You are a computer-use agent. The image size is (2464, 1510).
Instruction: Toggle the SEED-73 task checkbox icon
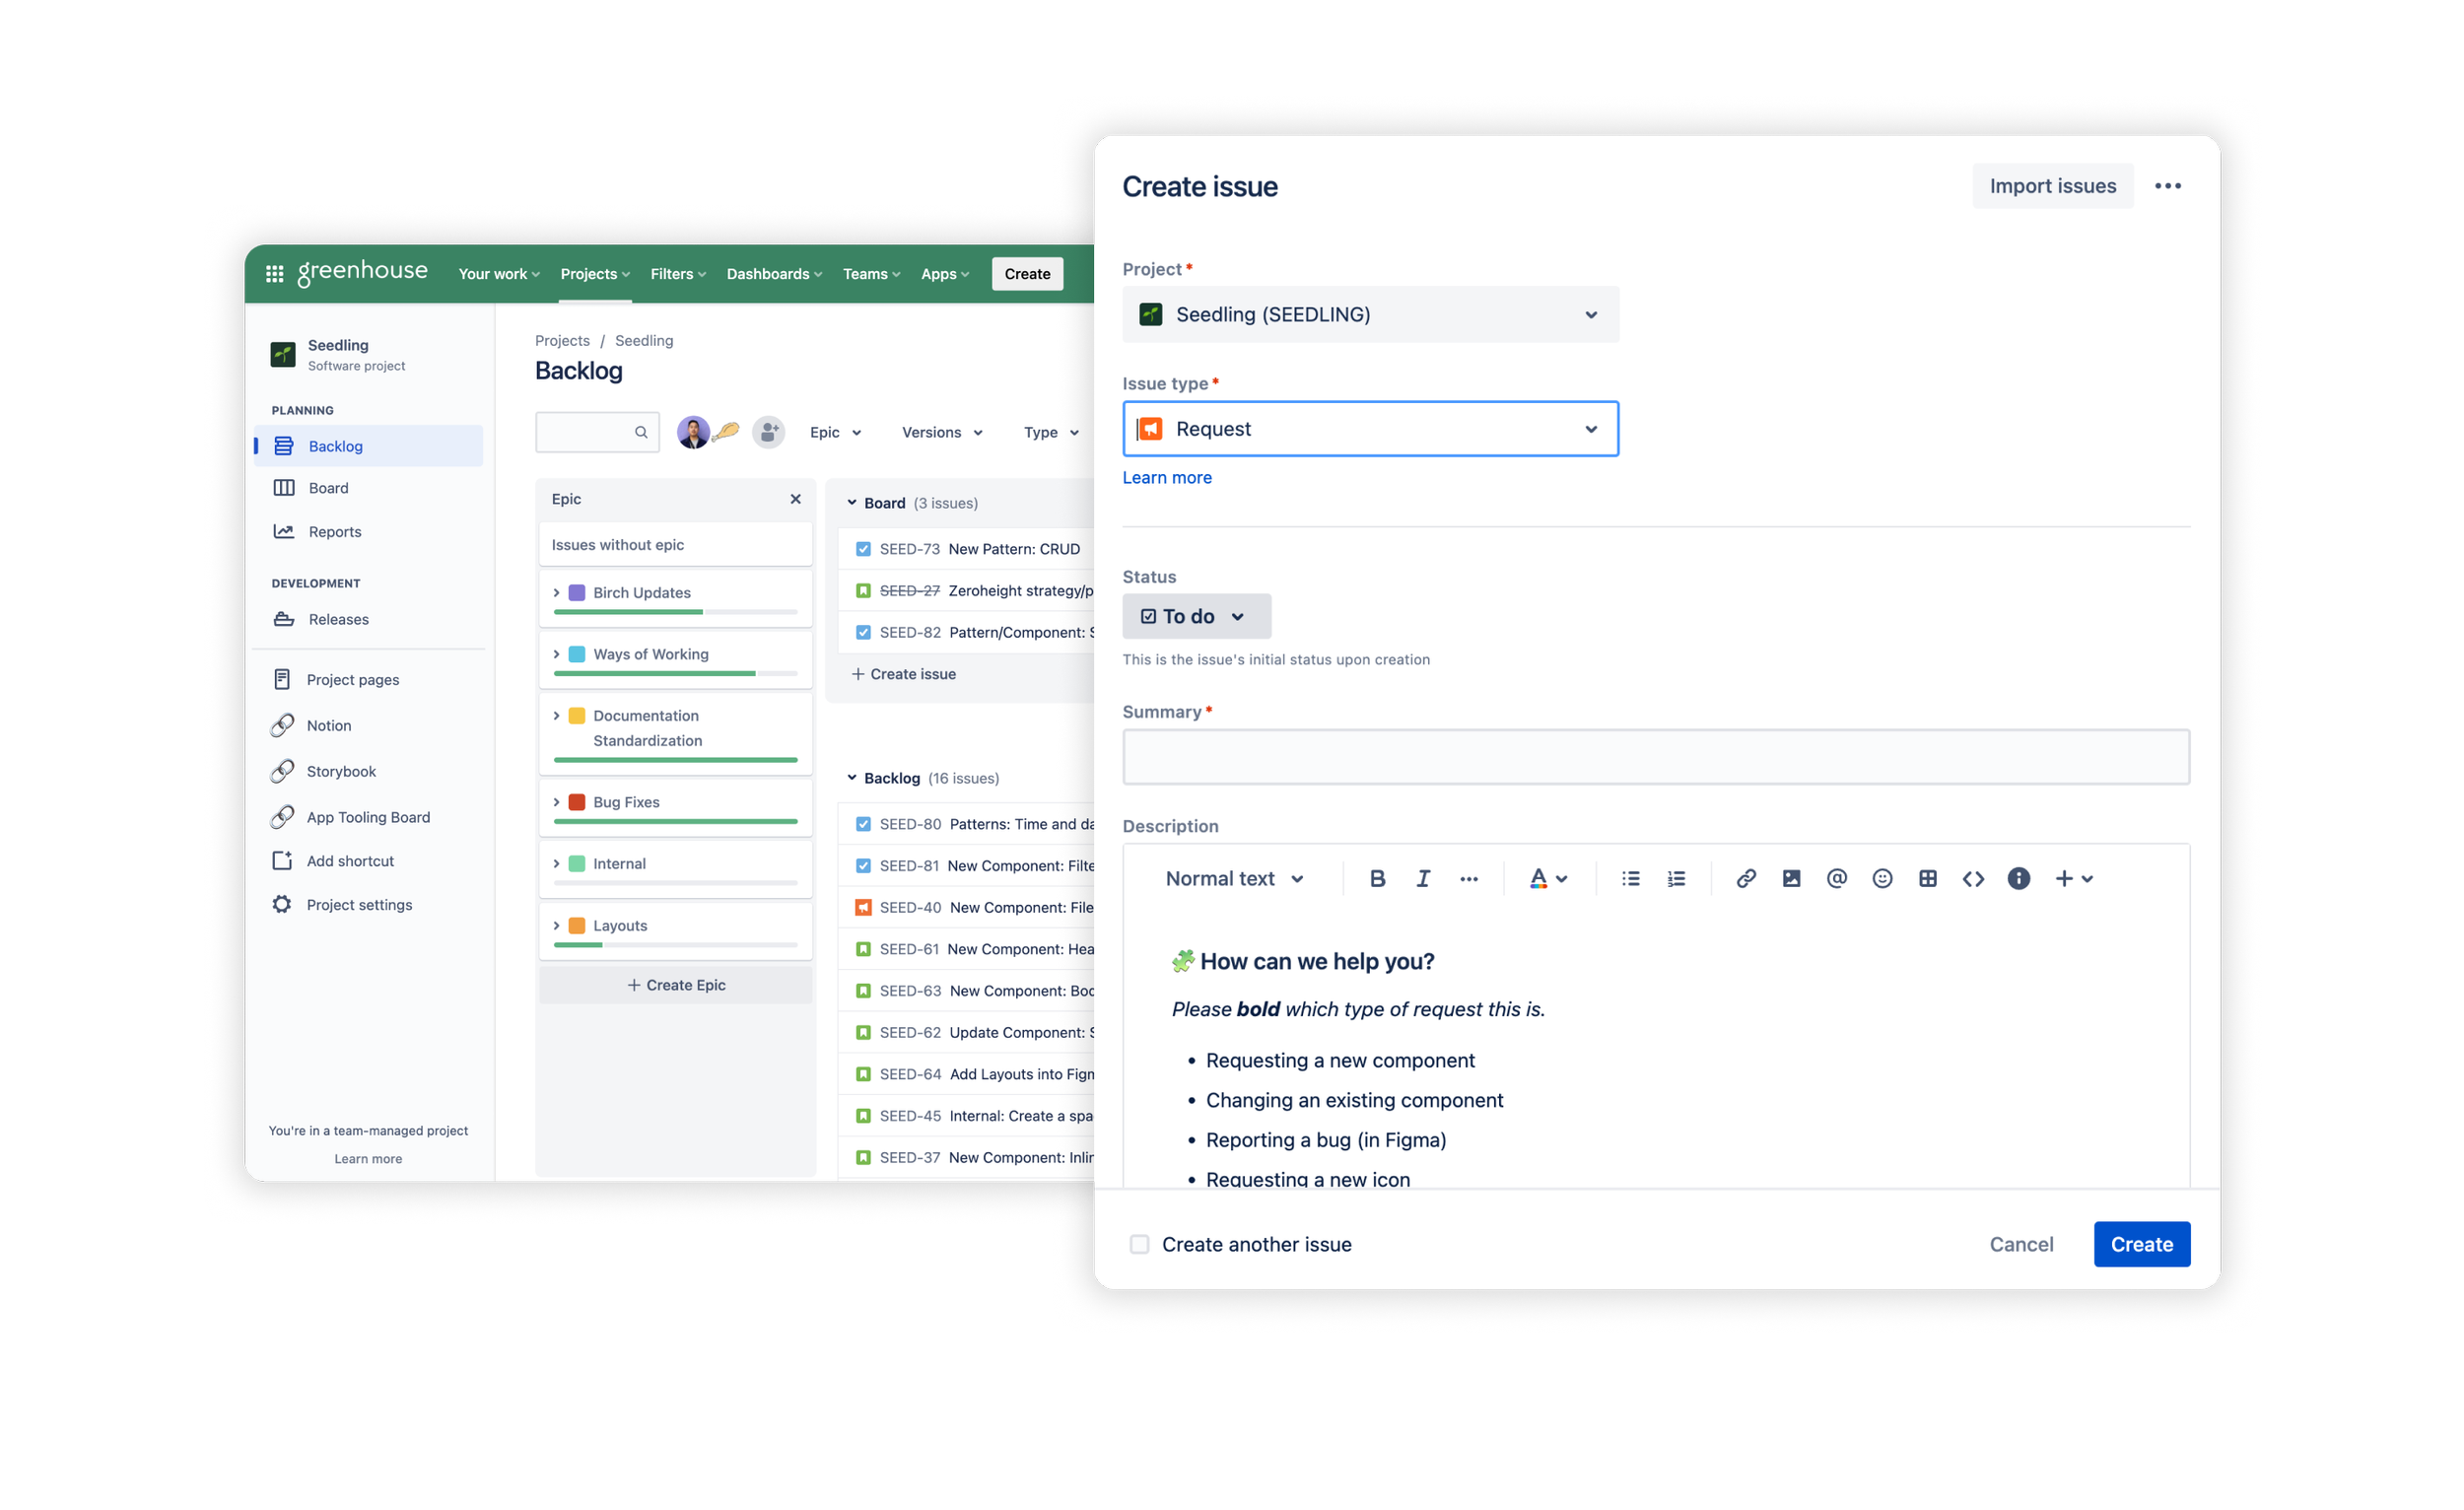click(x=863, y=549)
